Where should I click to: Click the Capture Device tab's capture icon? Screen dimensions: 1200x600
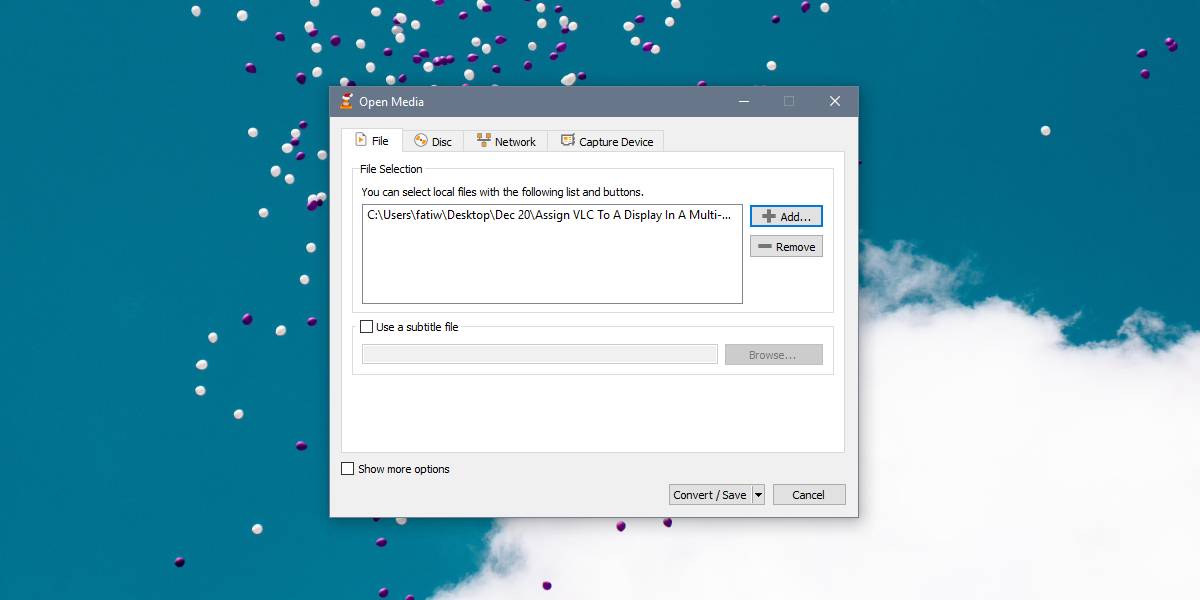click(x=567, y=140)
